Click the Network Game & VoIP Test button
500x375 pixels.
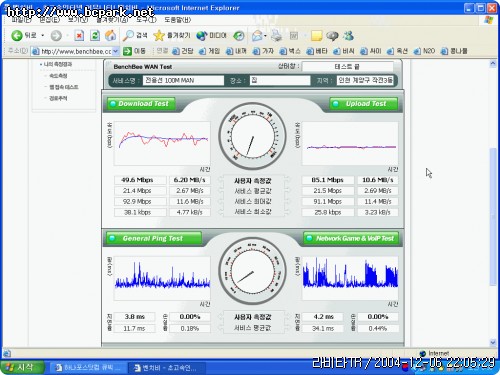[351, 238]
